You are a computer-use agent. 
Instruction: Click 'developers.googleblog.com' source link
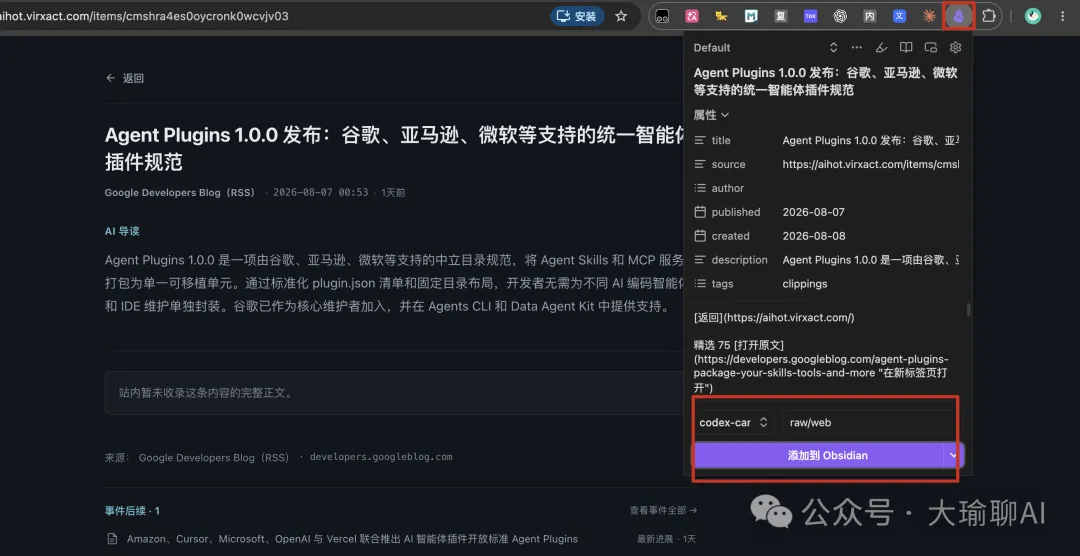pyautogui.click(x=381, y=457)
